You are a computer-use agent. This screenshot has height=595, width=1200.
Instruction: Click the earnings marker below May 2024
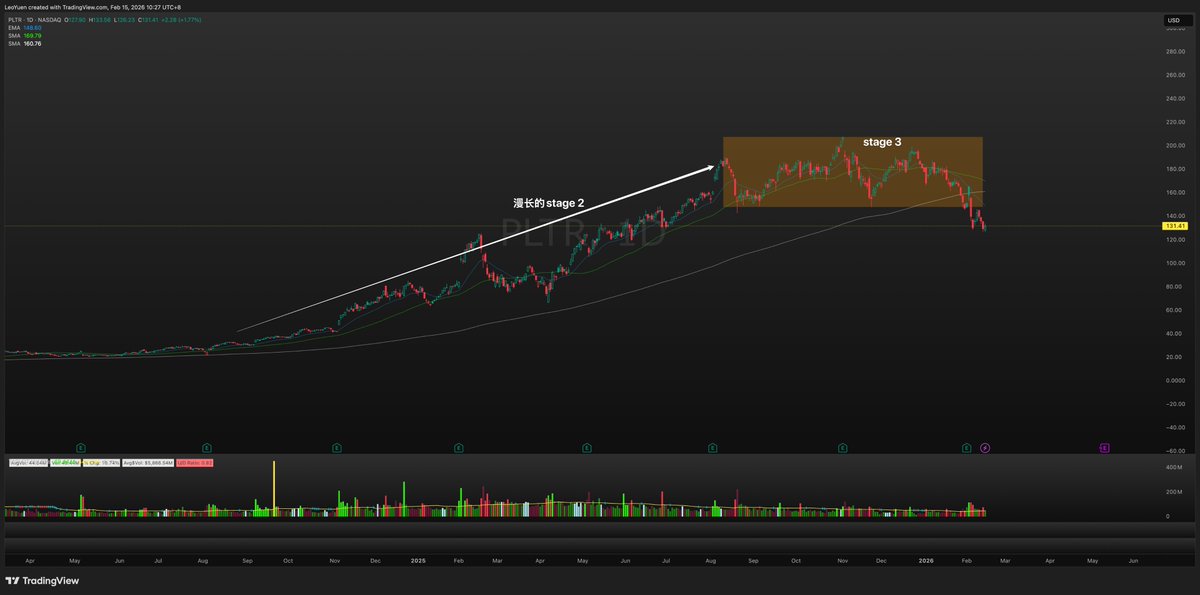[81, 448]
